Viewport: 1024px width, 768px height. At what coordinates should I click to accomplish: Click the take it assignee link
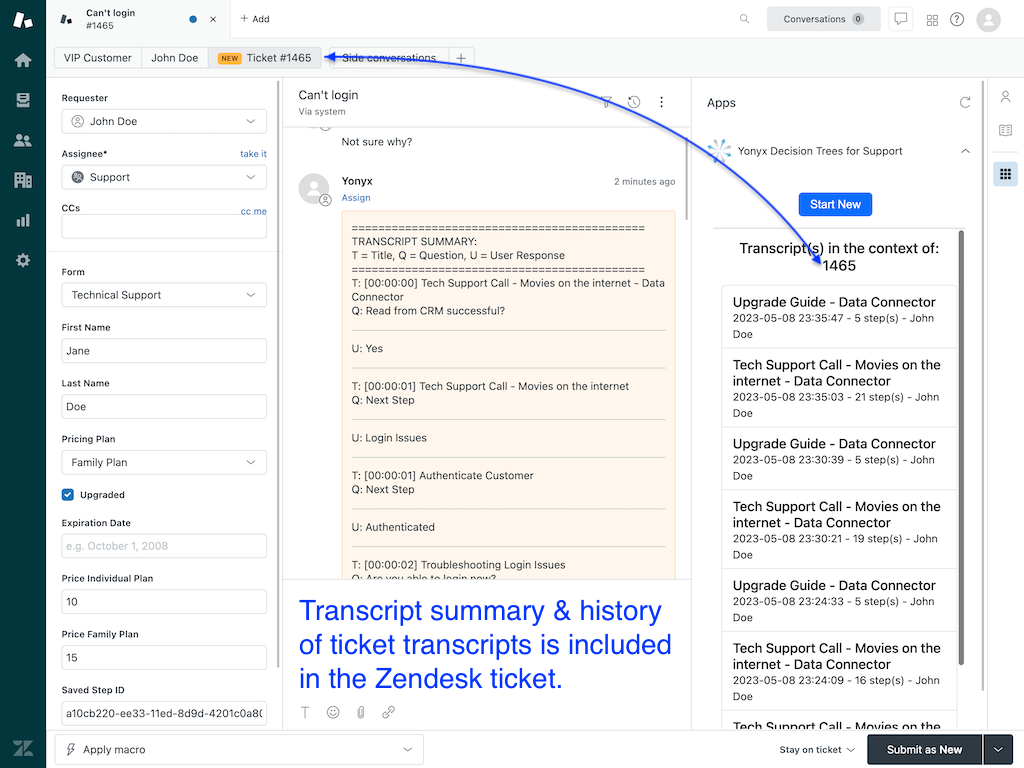point(252,153)
